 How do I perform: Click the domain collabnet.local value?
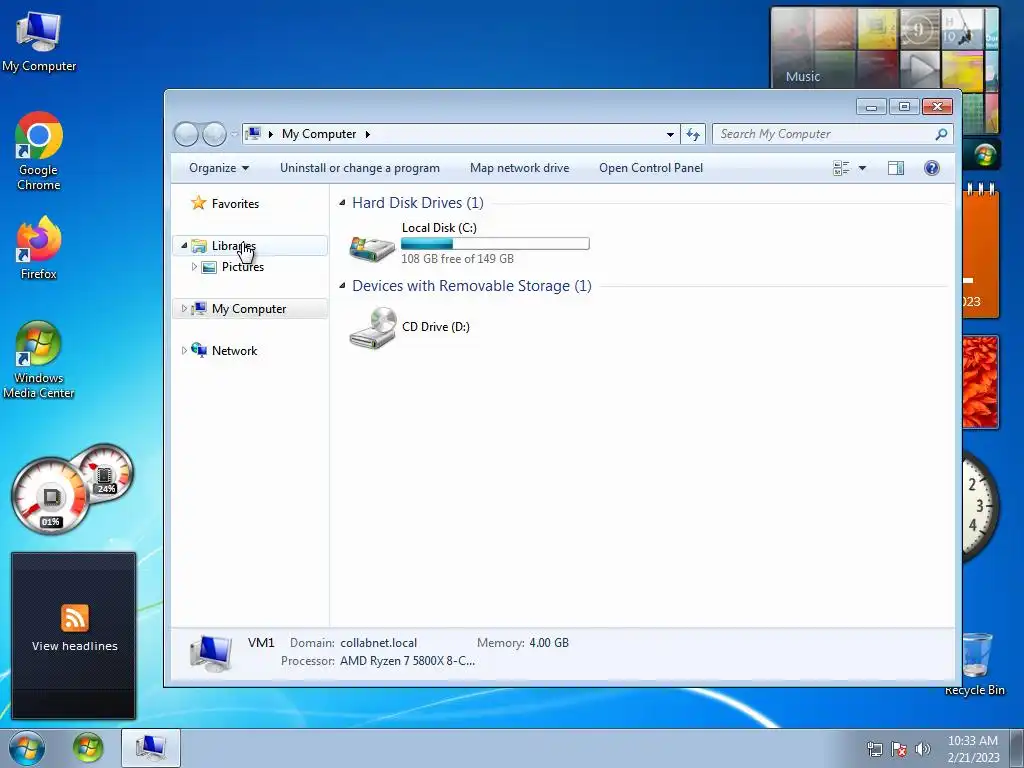click(378, 643)
